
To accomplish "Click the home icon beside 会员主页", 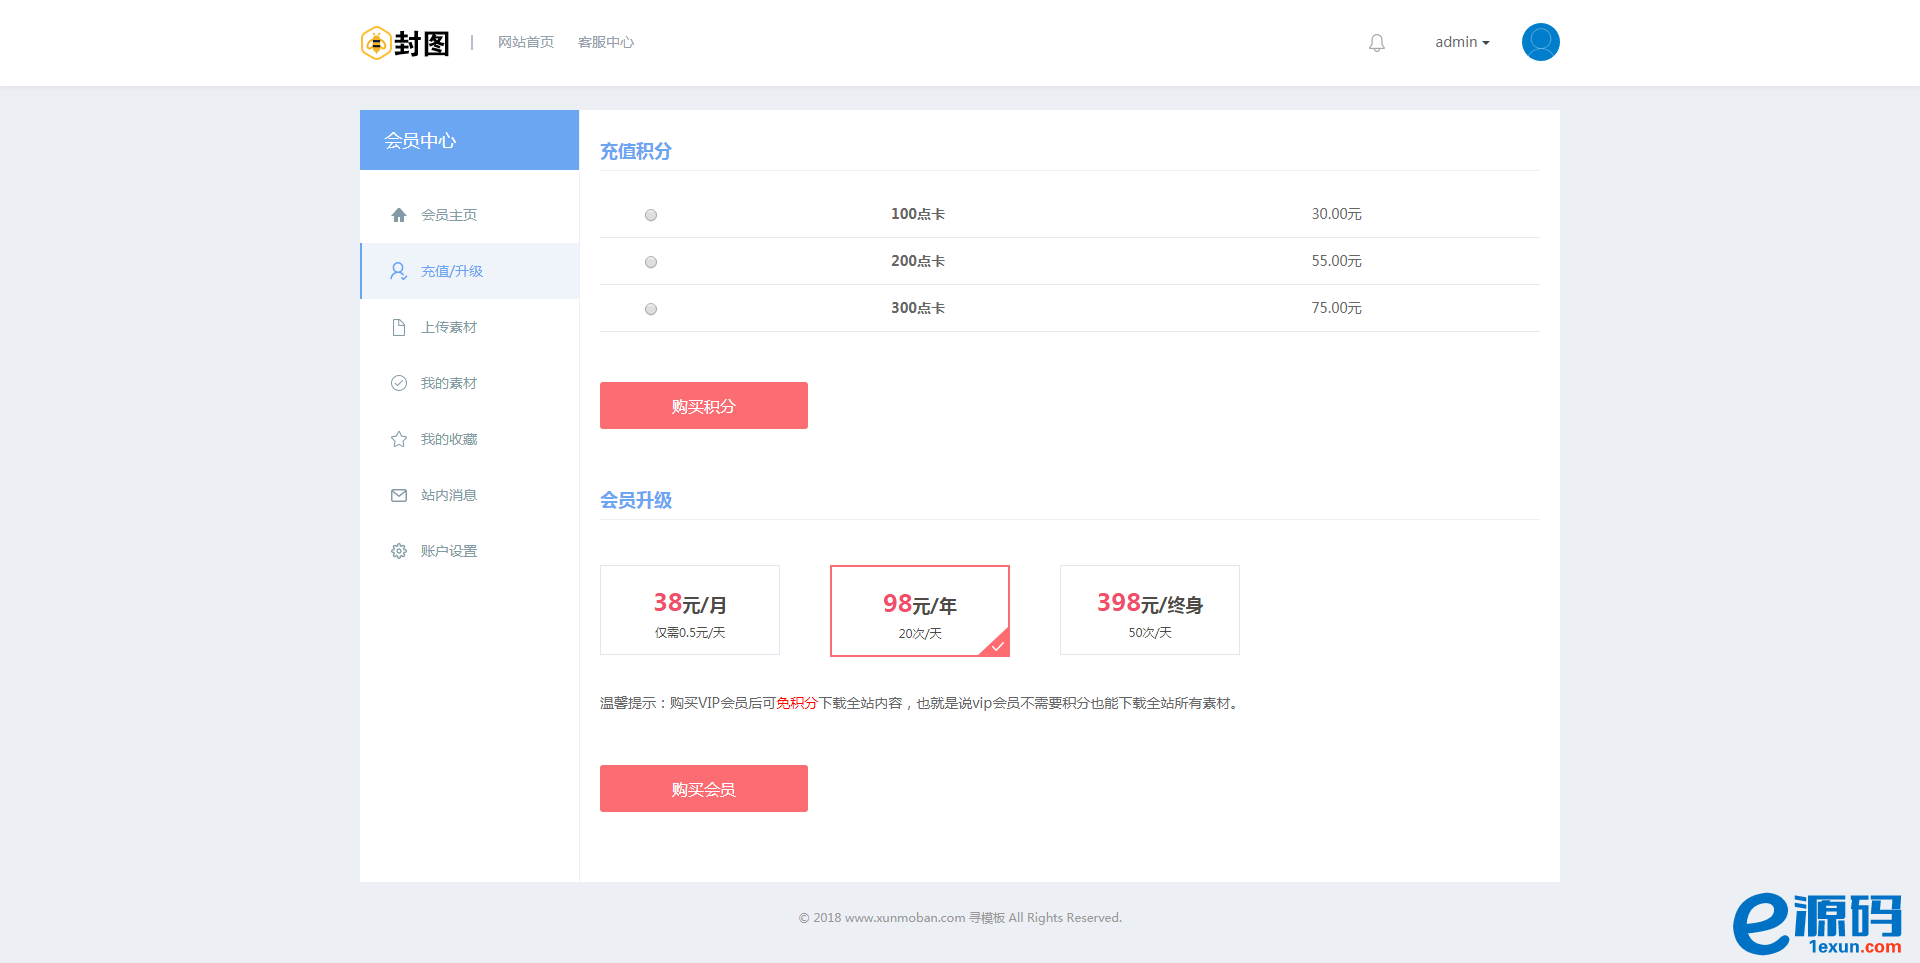I will point(399,215).
